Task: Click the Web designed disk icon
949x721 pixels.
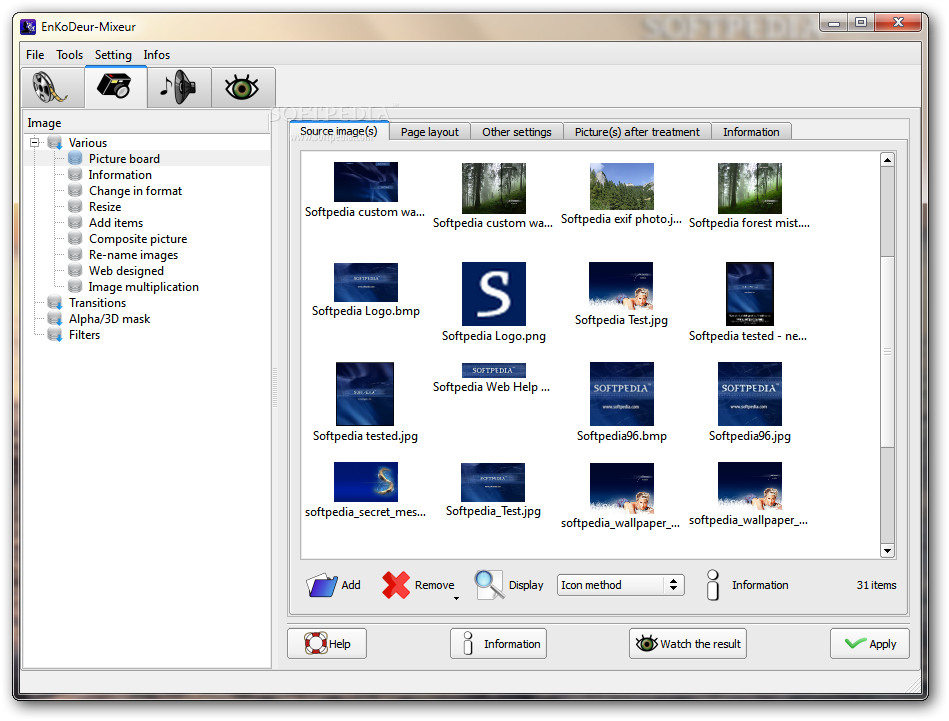Action: click(75, 271)
